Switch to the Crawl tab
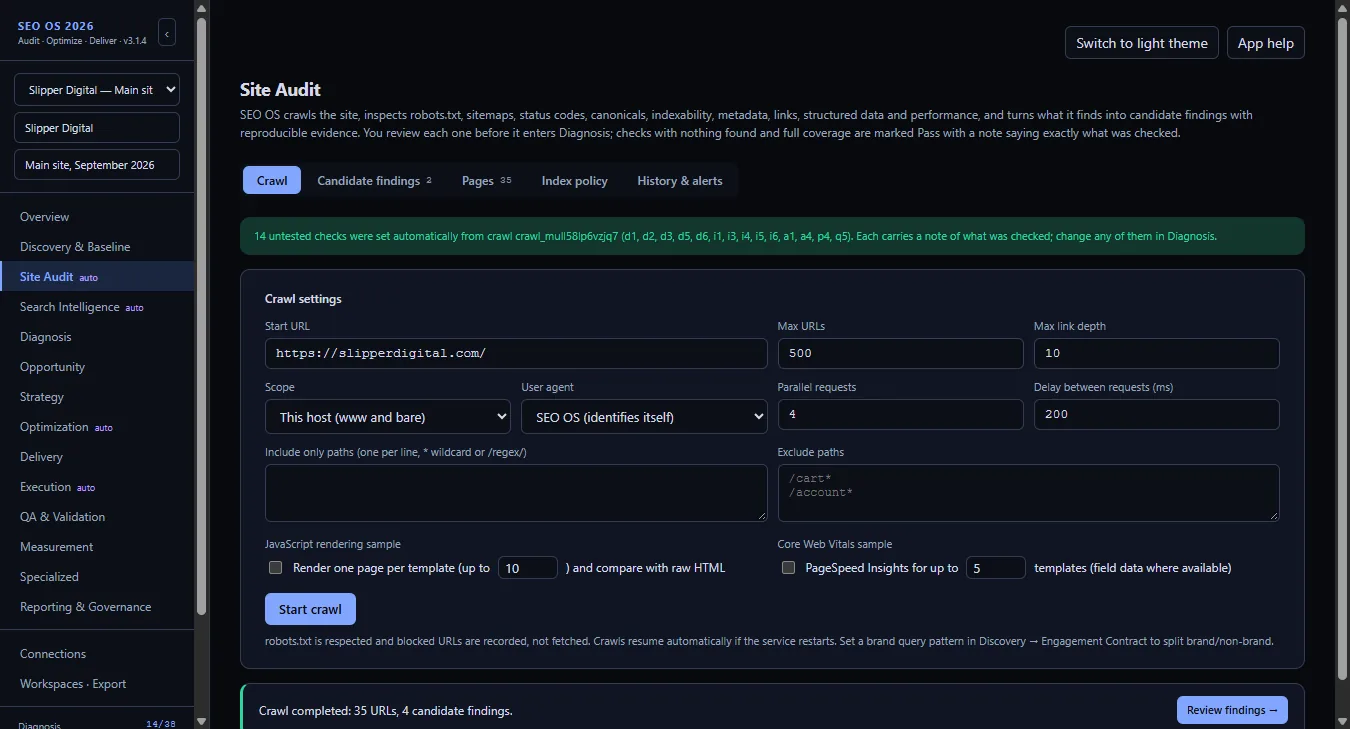Screen dimensions: 1350x729 click(272, 181)
